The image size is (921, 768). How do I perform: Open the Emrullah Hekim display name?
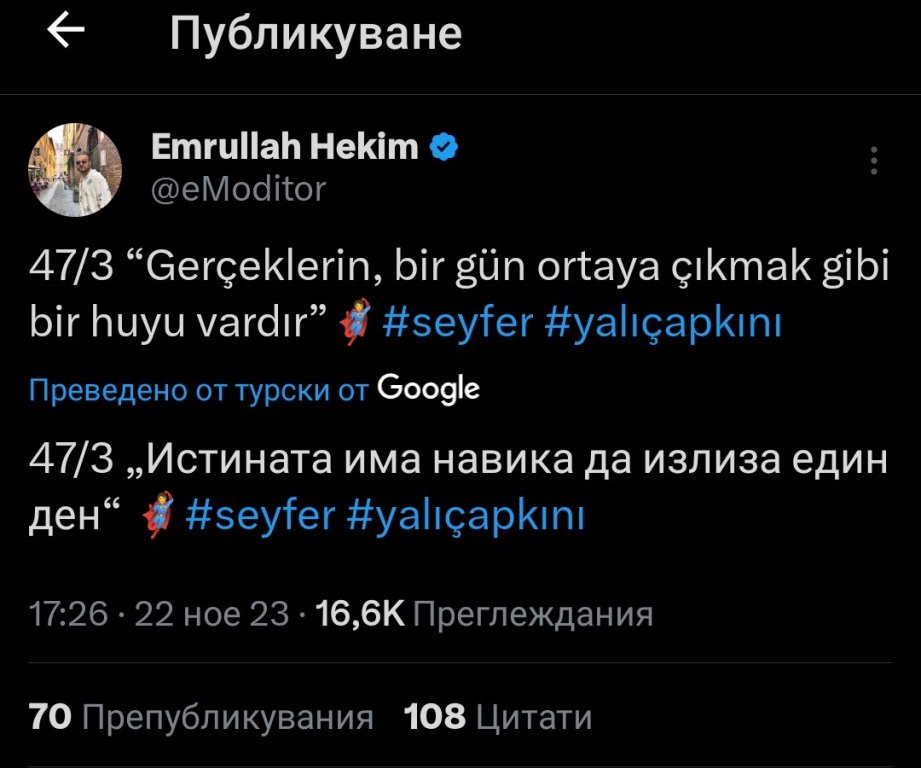(284, 148)
